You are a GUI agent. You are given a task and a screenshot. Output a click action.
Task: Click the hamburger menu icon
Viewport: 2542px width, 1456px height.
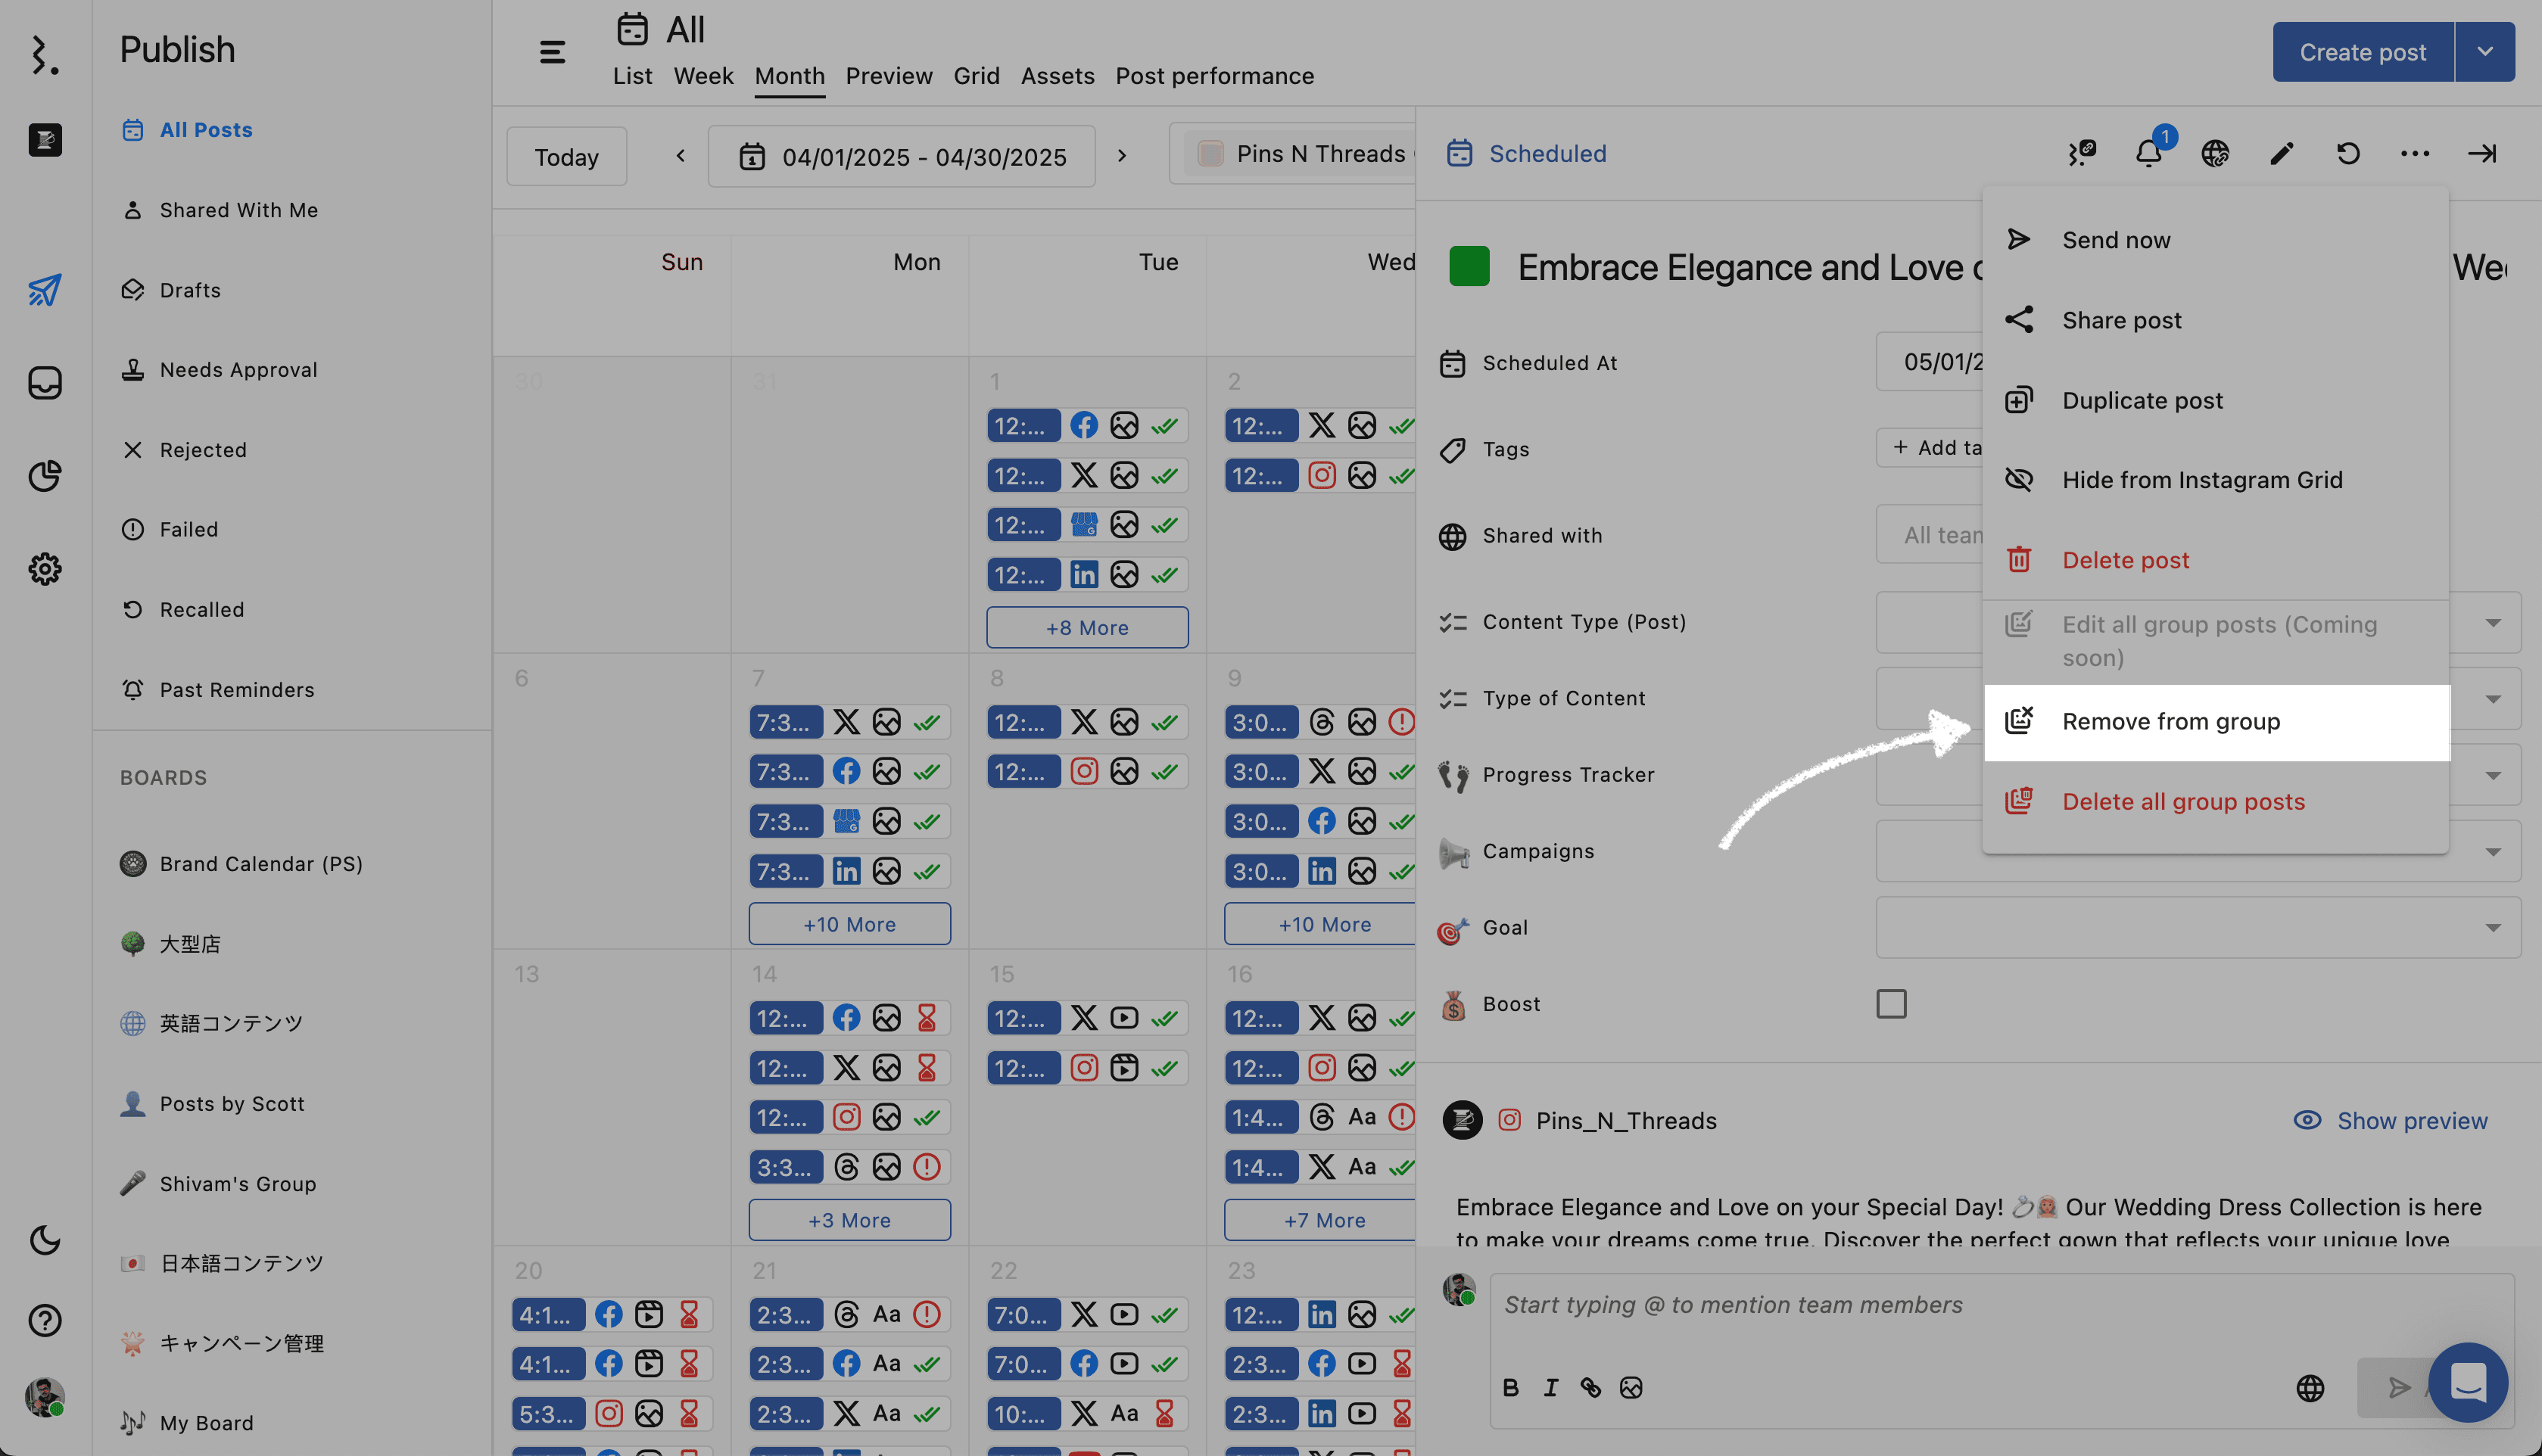(x=552, y=52)
